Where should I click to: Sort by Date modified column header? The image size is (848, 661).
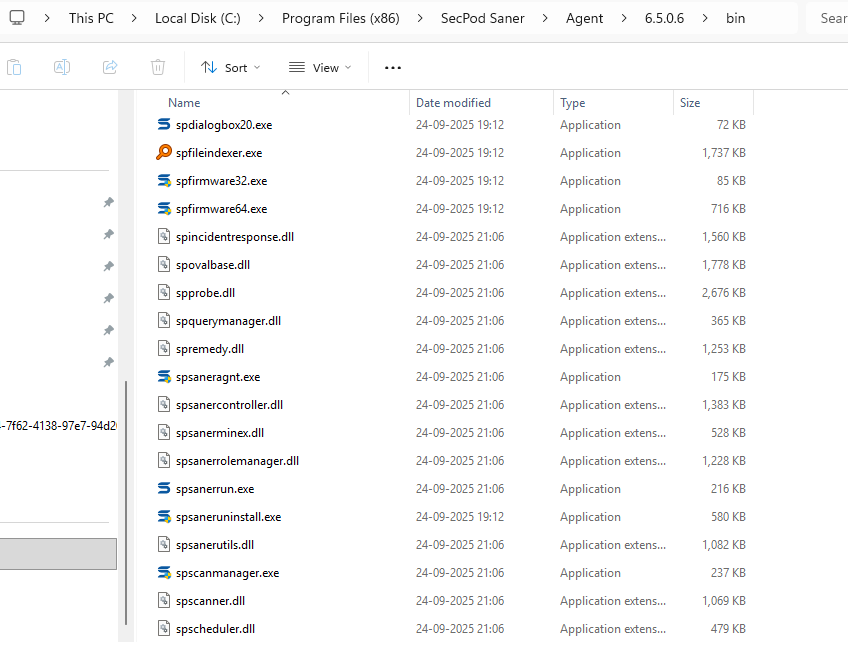click(x=453, y=103)
